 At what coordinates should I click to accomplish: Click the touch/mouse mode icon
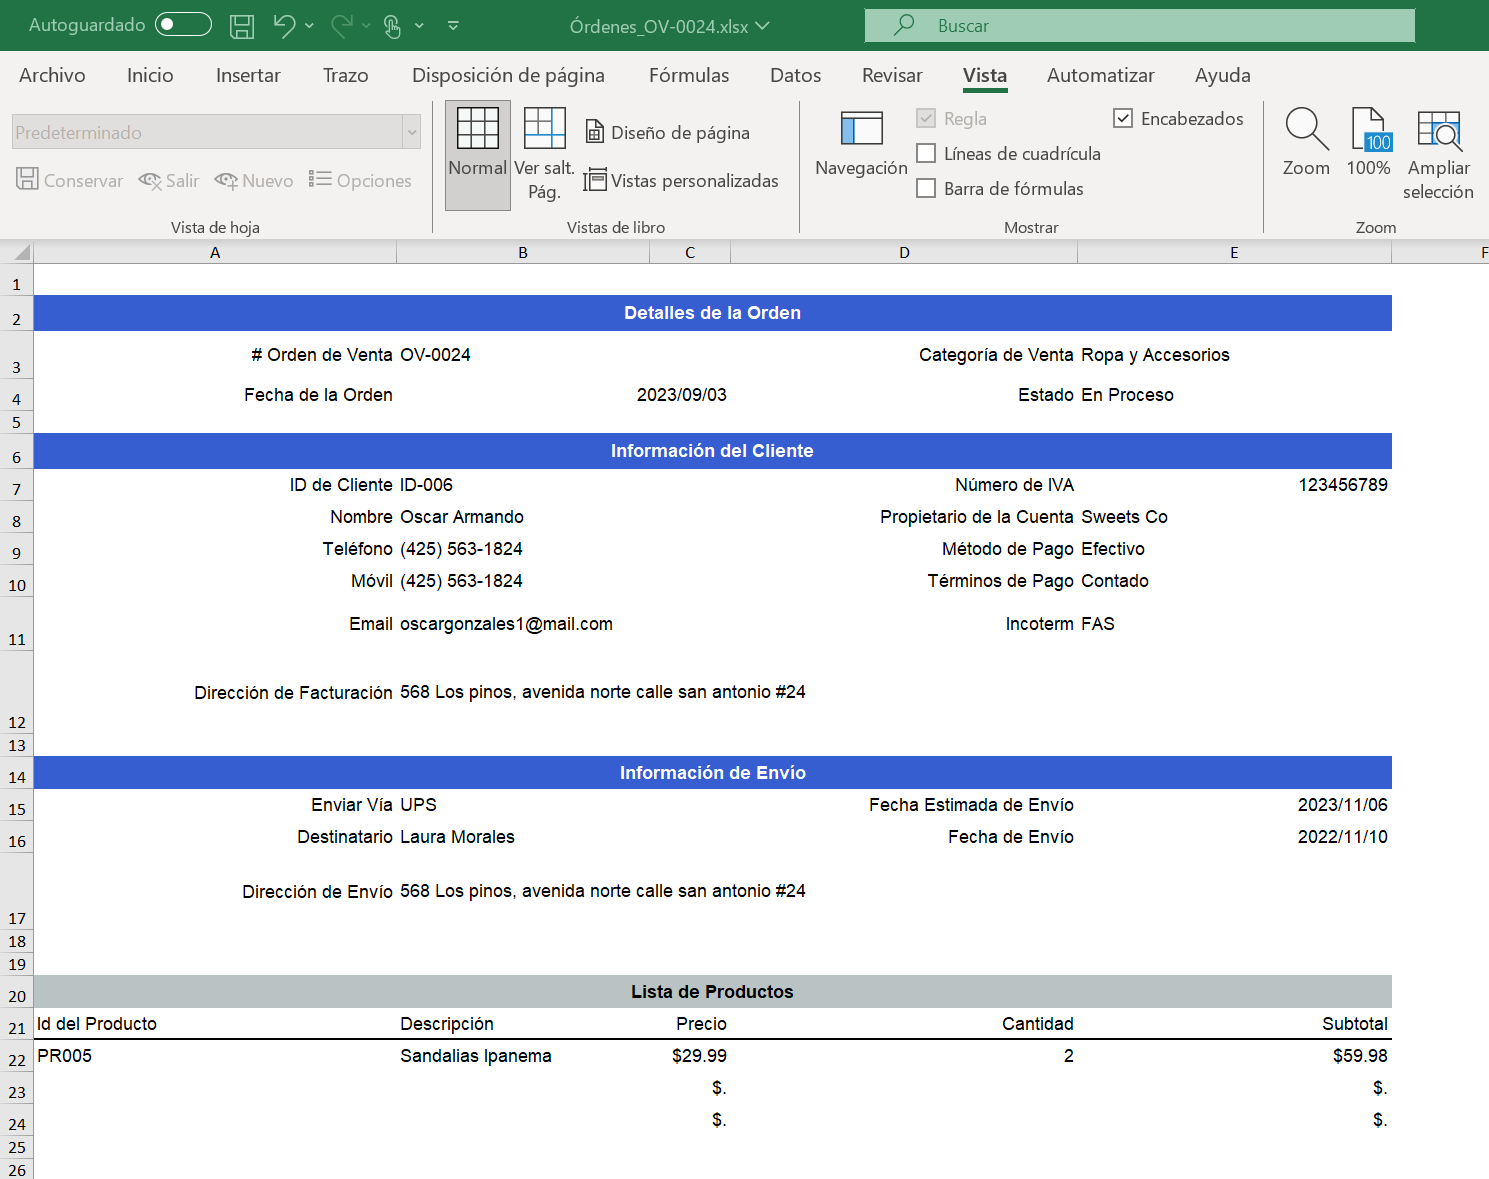coord(393,26)
